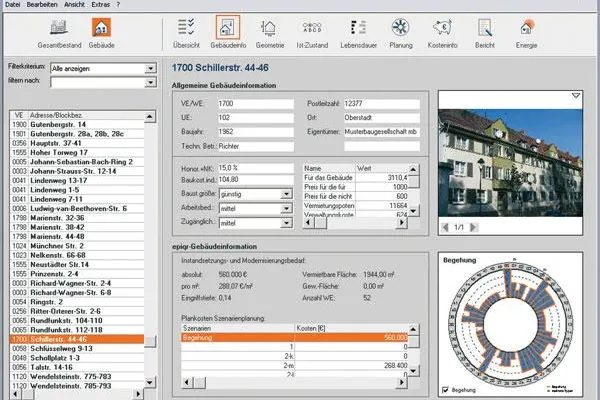Show next building photo arrow
This screenshot has height=400, width=600.
[473, 227]
